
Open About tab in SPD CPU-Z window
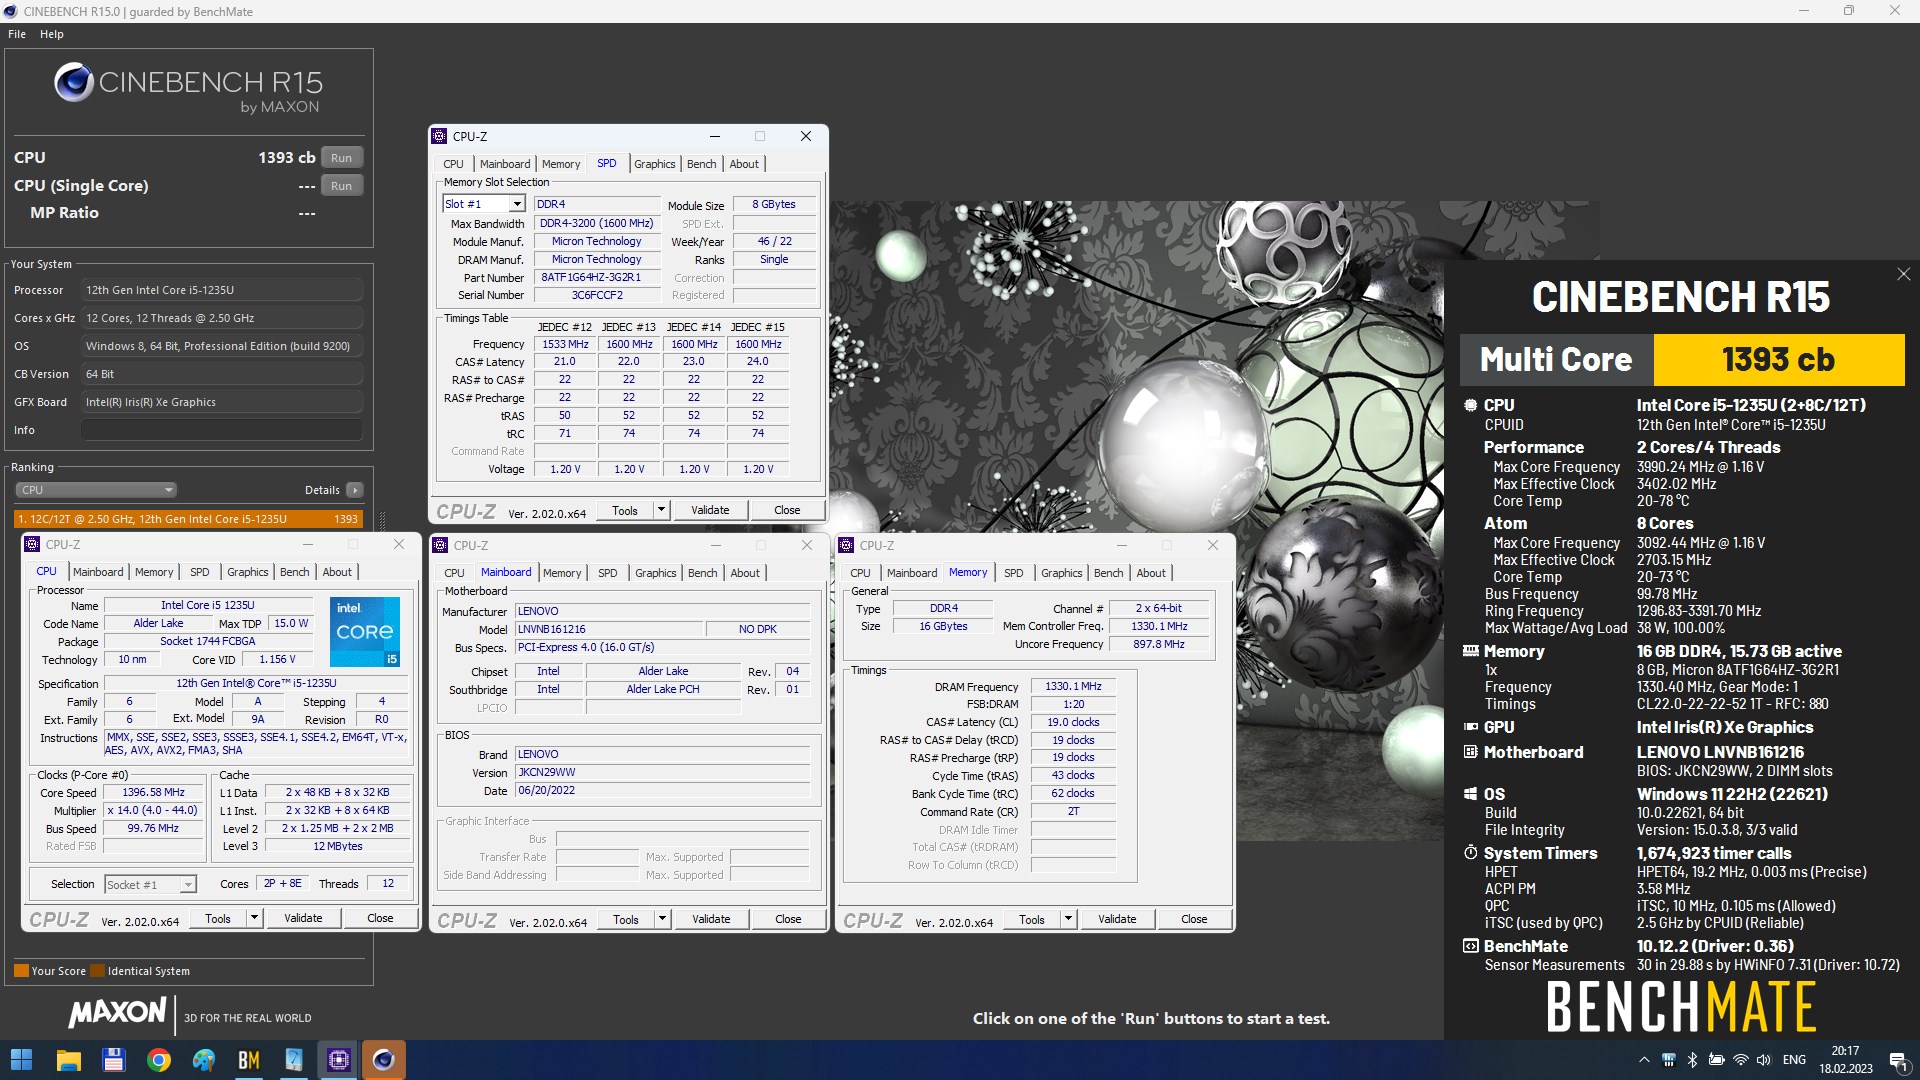(743, 164)
